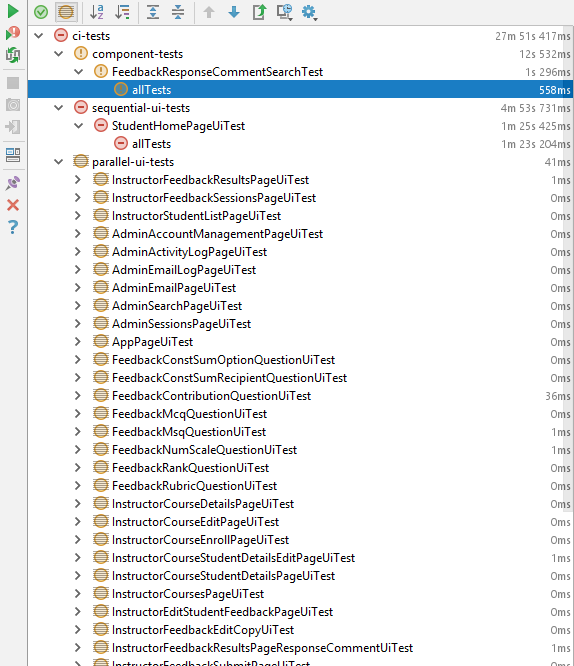This screenshot has height=666, width=574.
Task: Collapse the ci-tests root node
Action: pyautogui.click(x=39, y=36)
